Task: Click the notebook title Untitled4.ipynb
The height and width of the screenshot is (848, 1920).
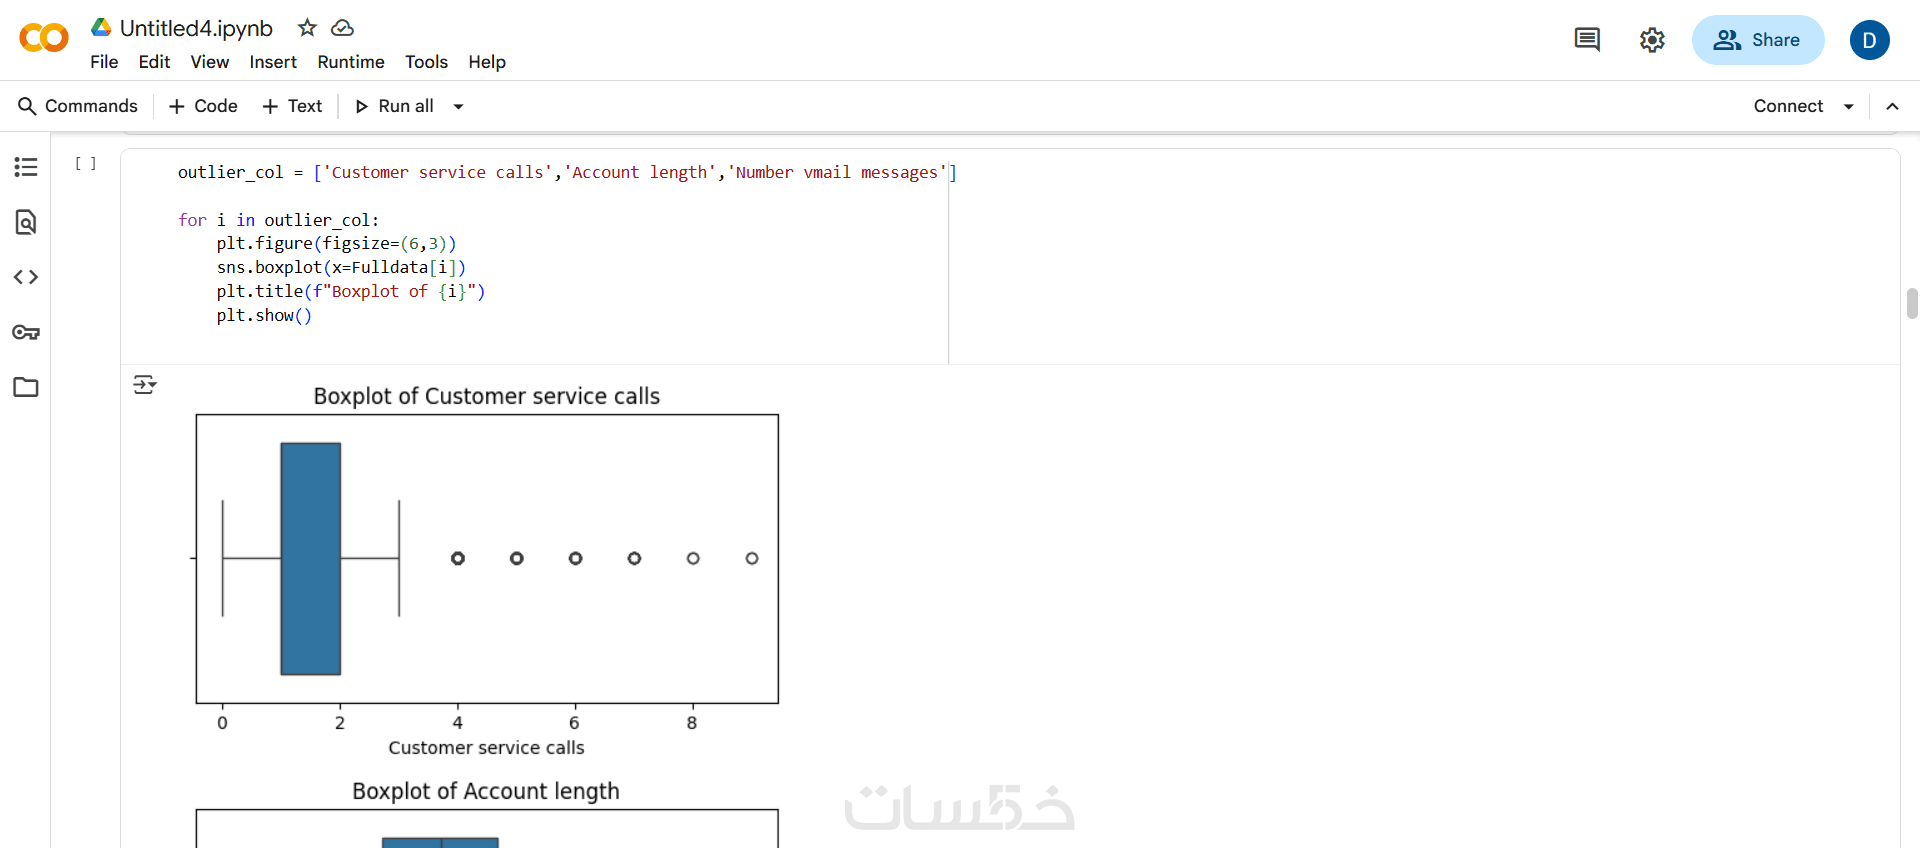Action: (x=196, y=28)
